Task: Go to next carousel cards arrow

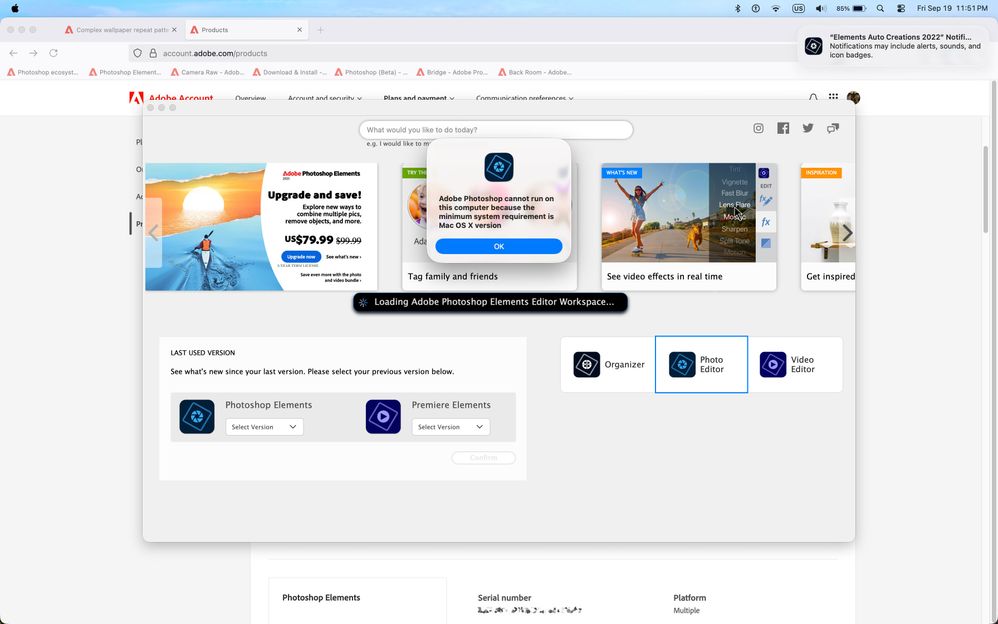Action: (847, 233)
